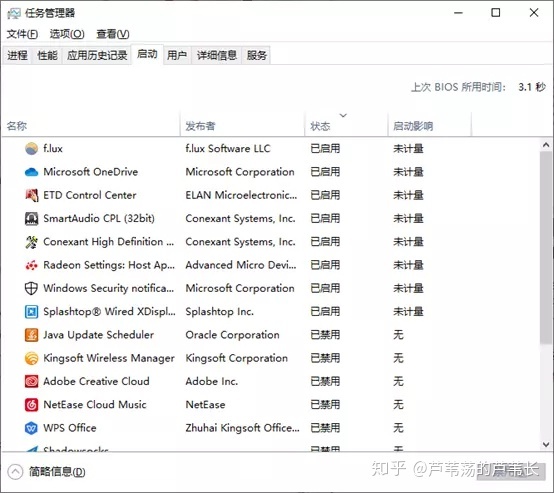This screenshot has height=493, width=554.
Task: Switch to the 用户 tab
Action: click(177, 55)
